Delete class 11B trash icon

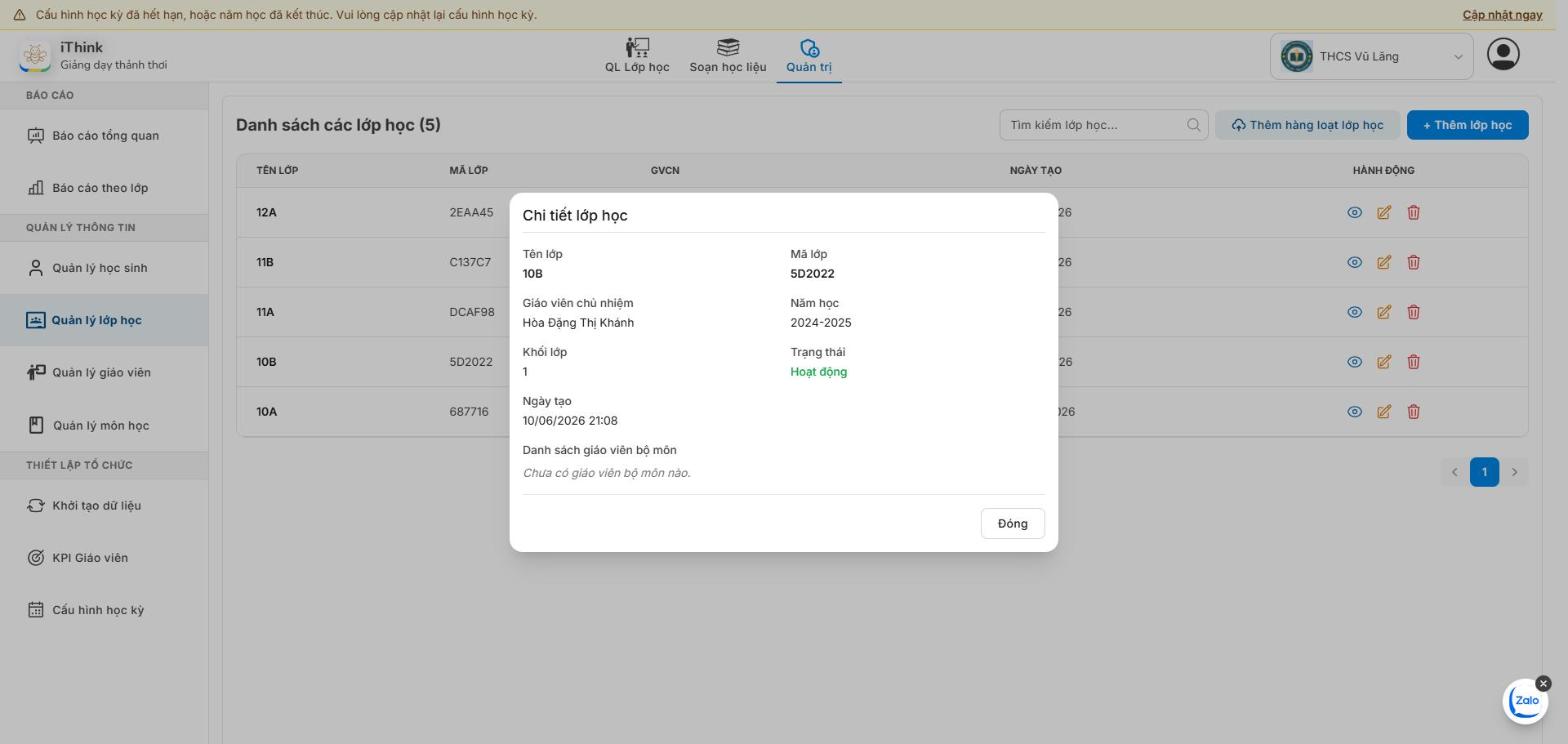[1413, 262]
